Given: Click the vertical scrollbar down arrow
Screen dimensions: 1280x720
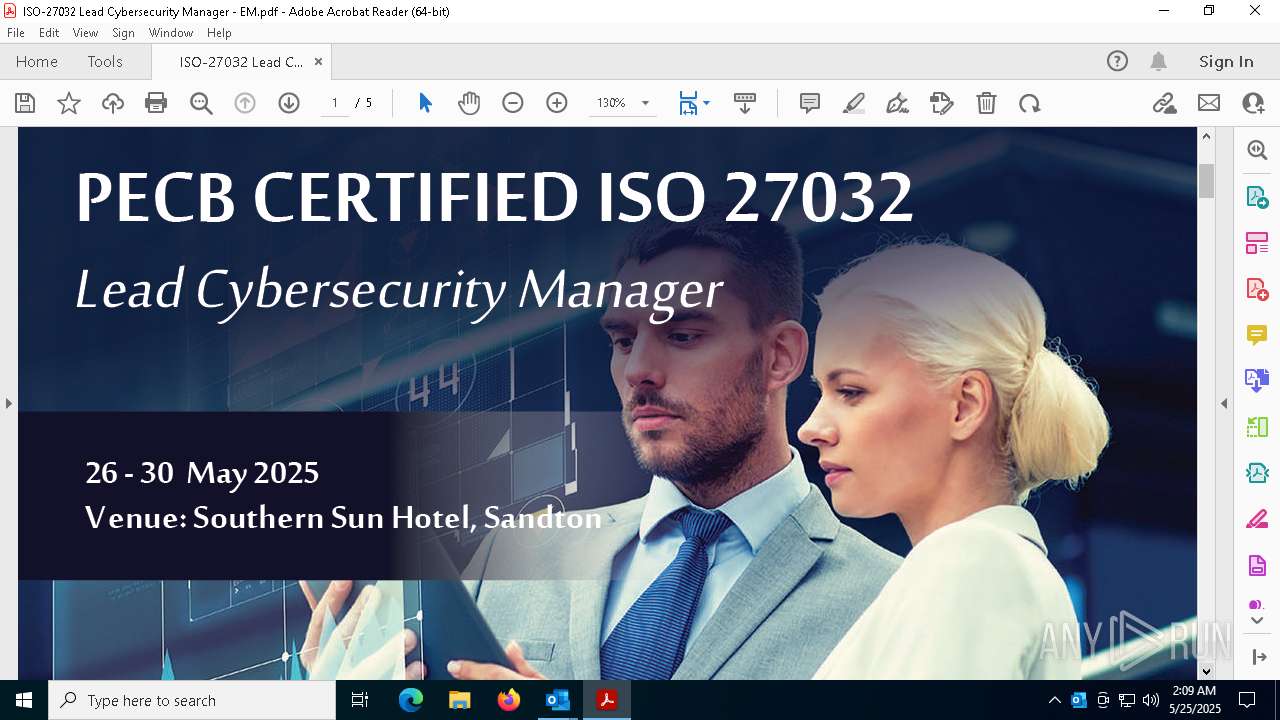Looking at the screenshot, I should pos(1206,671).
